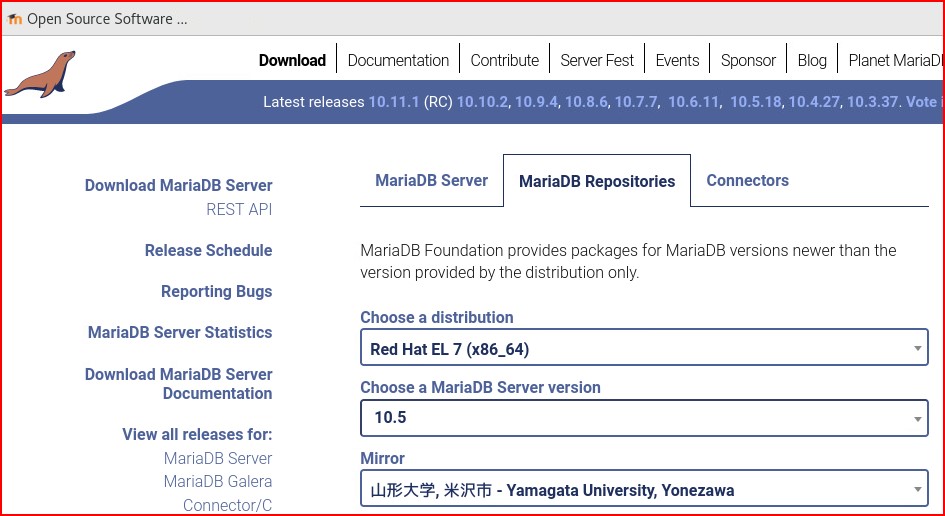Open the Blog menu item
The height and width of the screenshot is (516, 945).
point(812,60)
